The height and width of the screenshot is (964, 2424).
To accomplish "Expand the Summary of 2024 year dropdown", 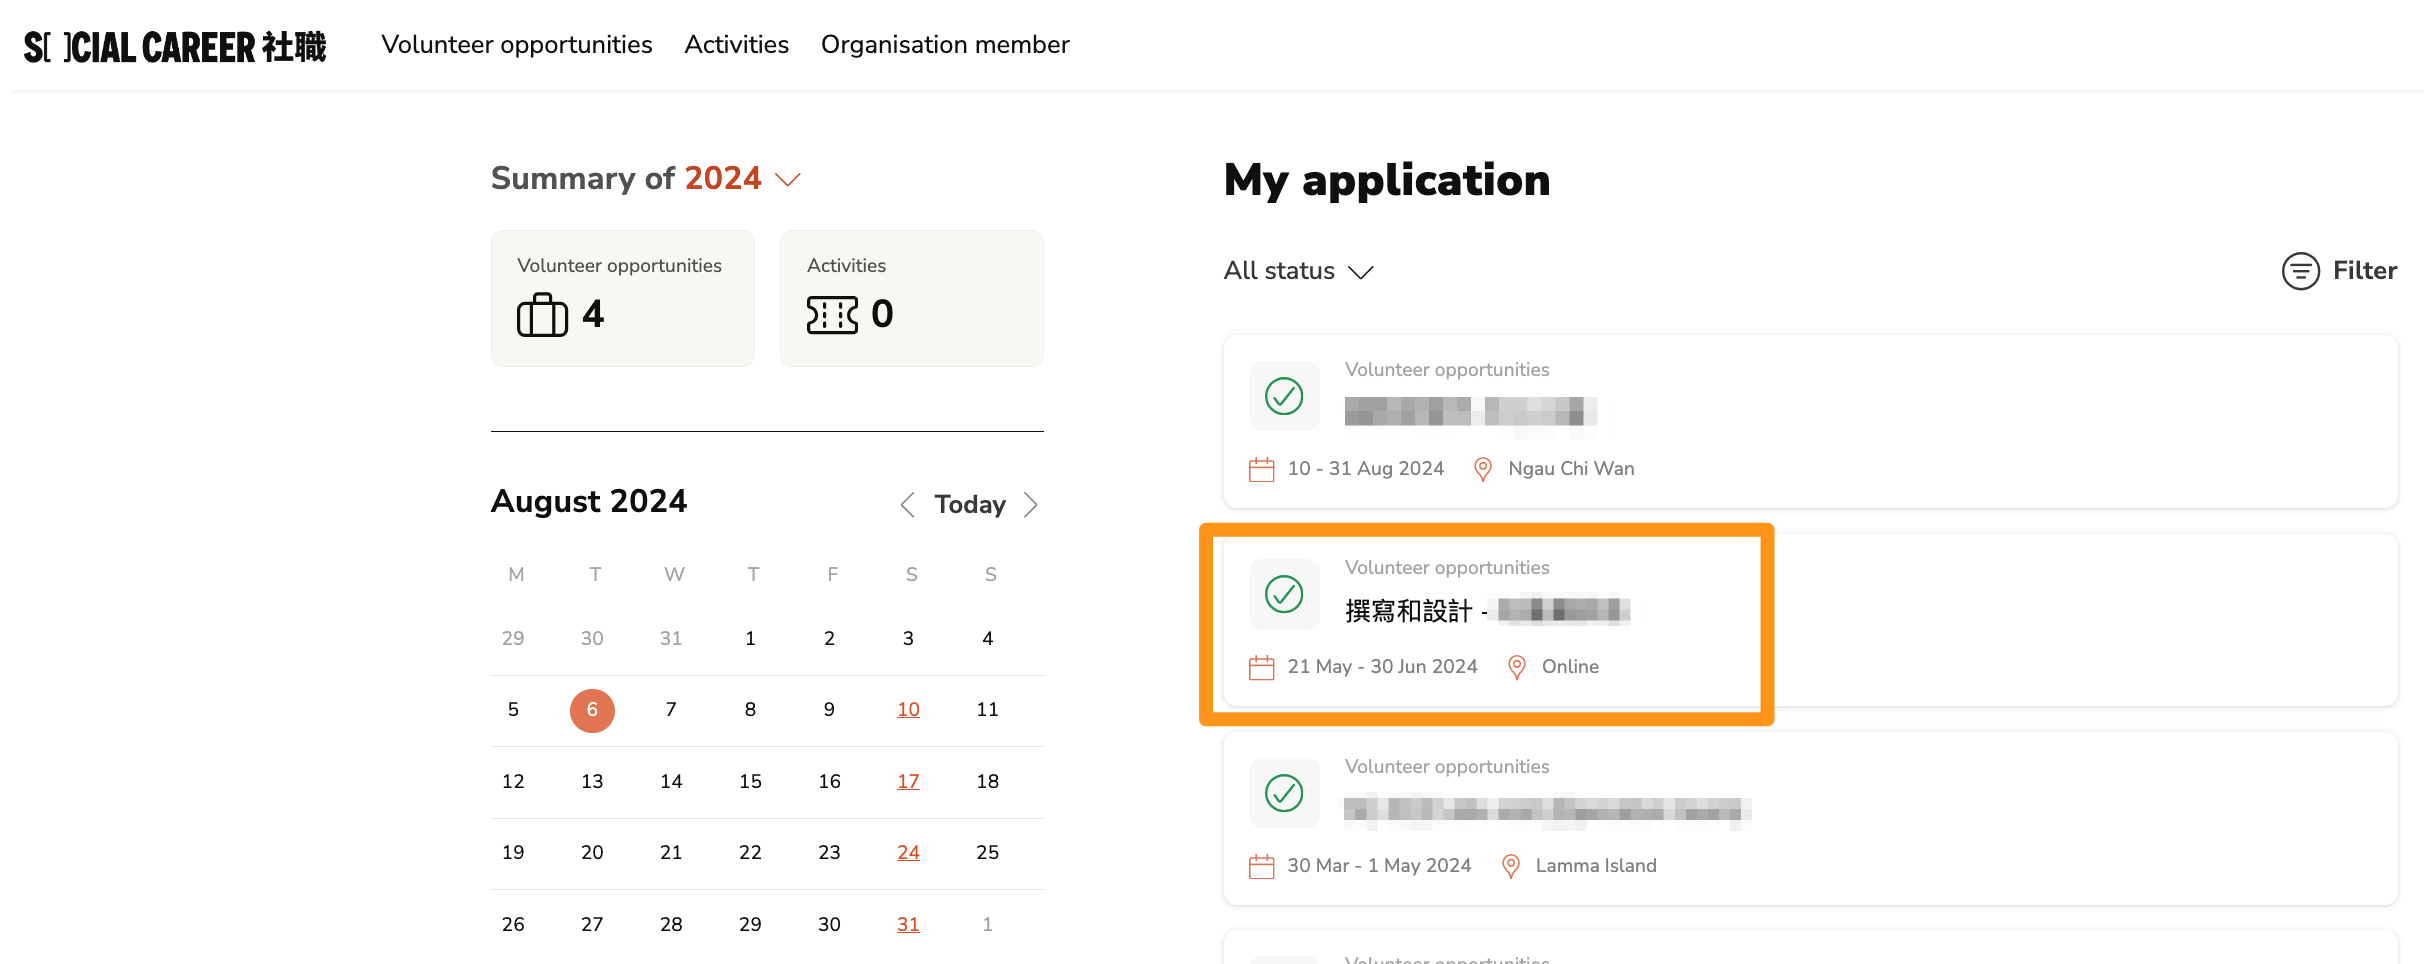I will point(788,179).
